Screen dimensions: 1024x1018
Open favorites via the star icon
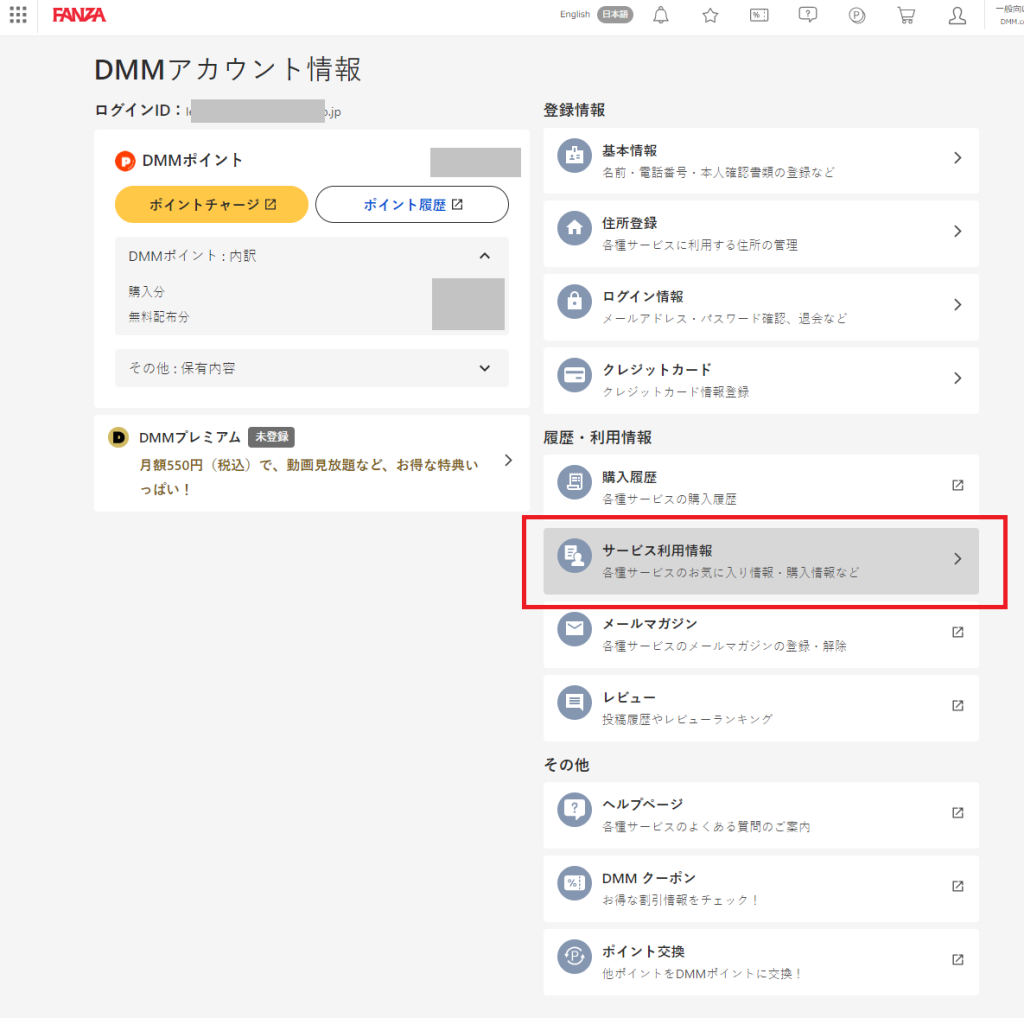[709, 15]
